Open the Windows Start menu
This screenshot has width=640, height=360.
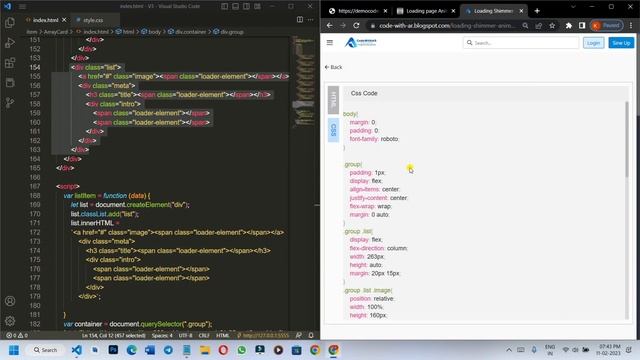(x=13, y=350)
